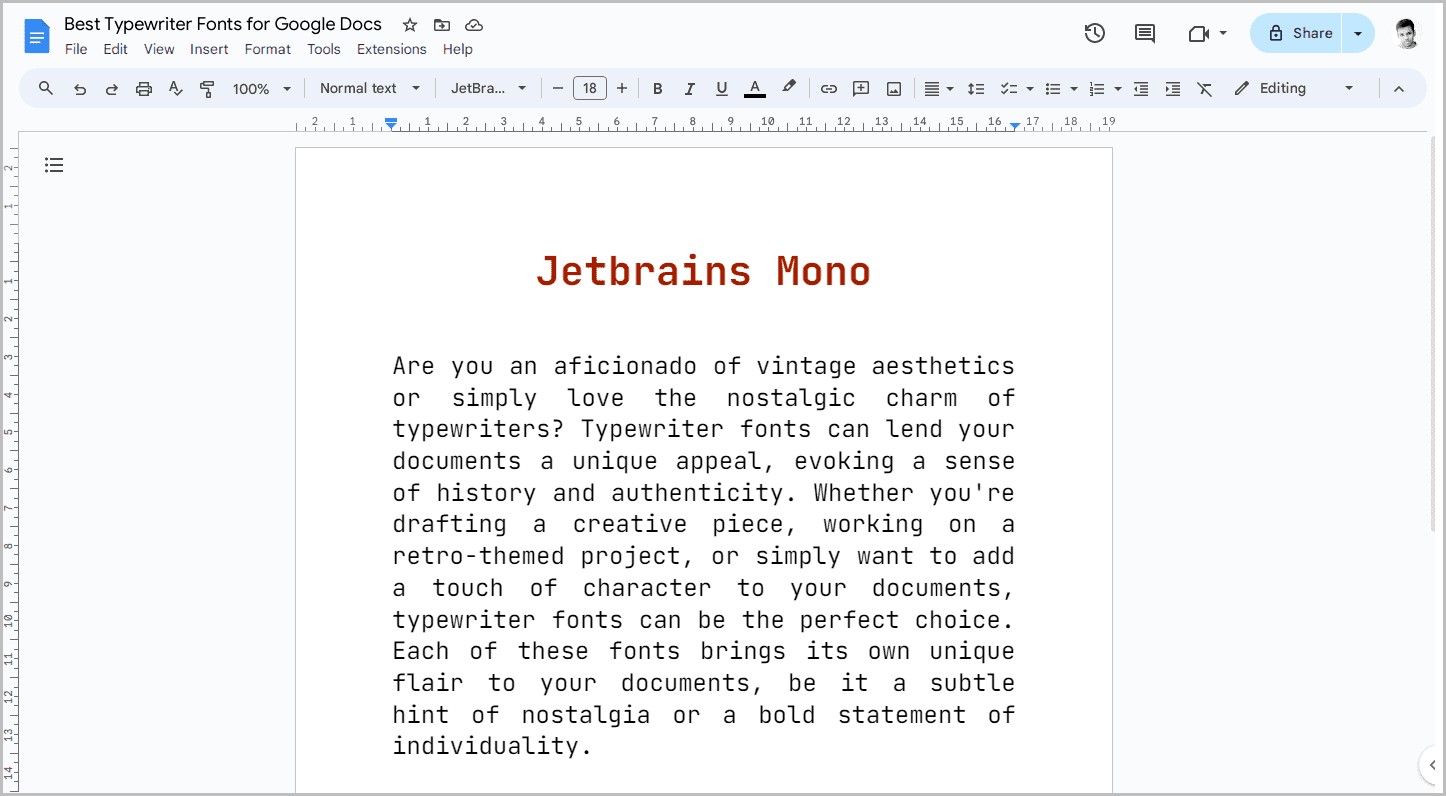Increase the font size
The image size is (1446, 796).
pos(622,89)
